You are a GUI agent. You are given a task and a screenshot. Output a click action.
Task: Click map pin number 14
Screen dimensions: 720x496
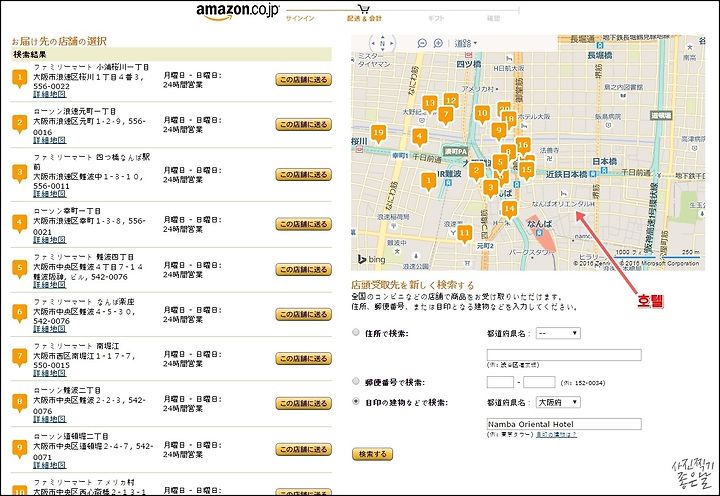tap(509, 210)
